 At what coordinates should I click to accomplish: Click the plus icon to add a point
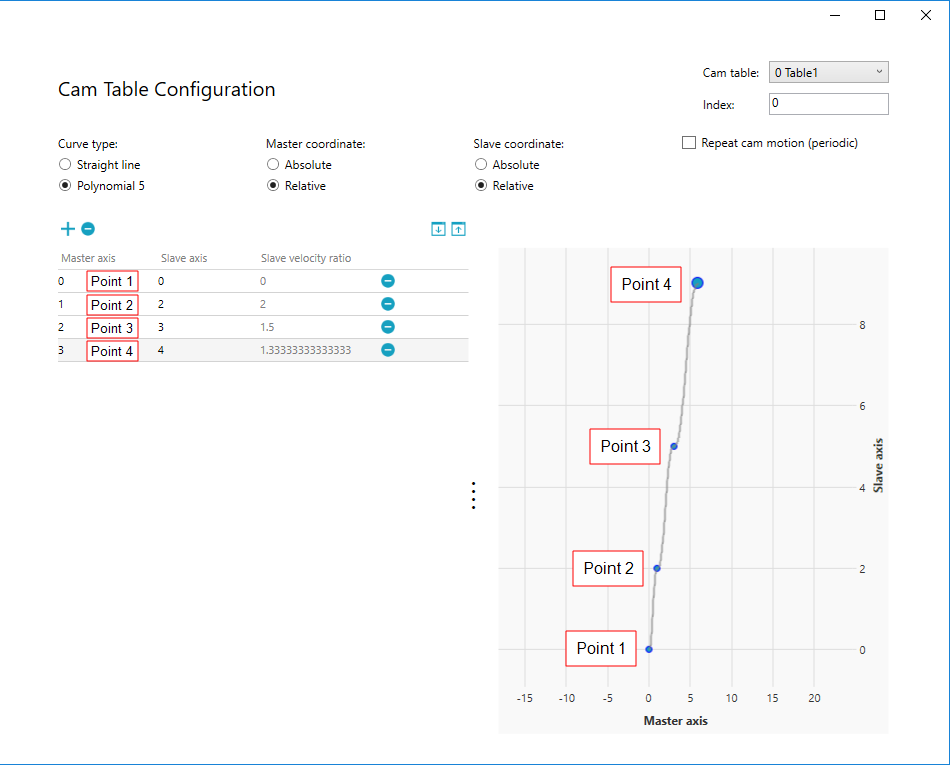coord(67,229)
